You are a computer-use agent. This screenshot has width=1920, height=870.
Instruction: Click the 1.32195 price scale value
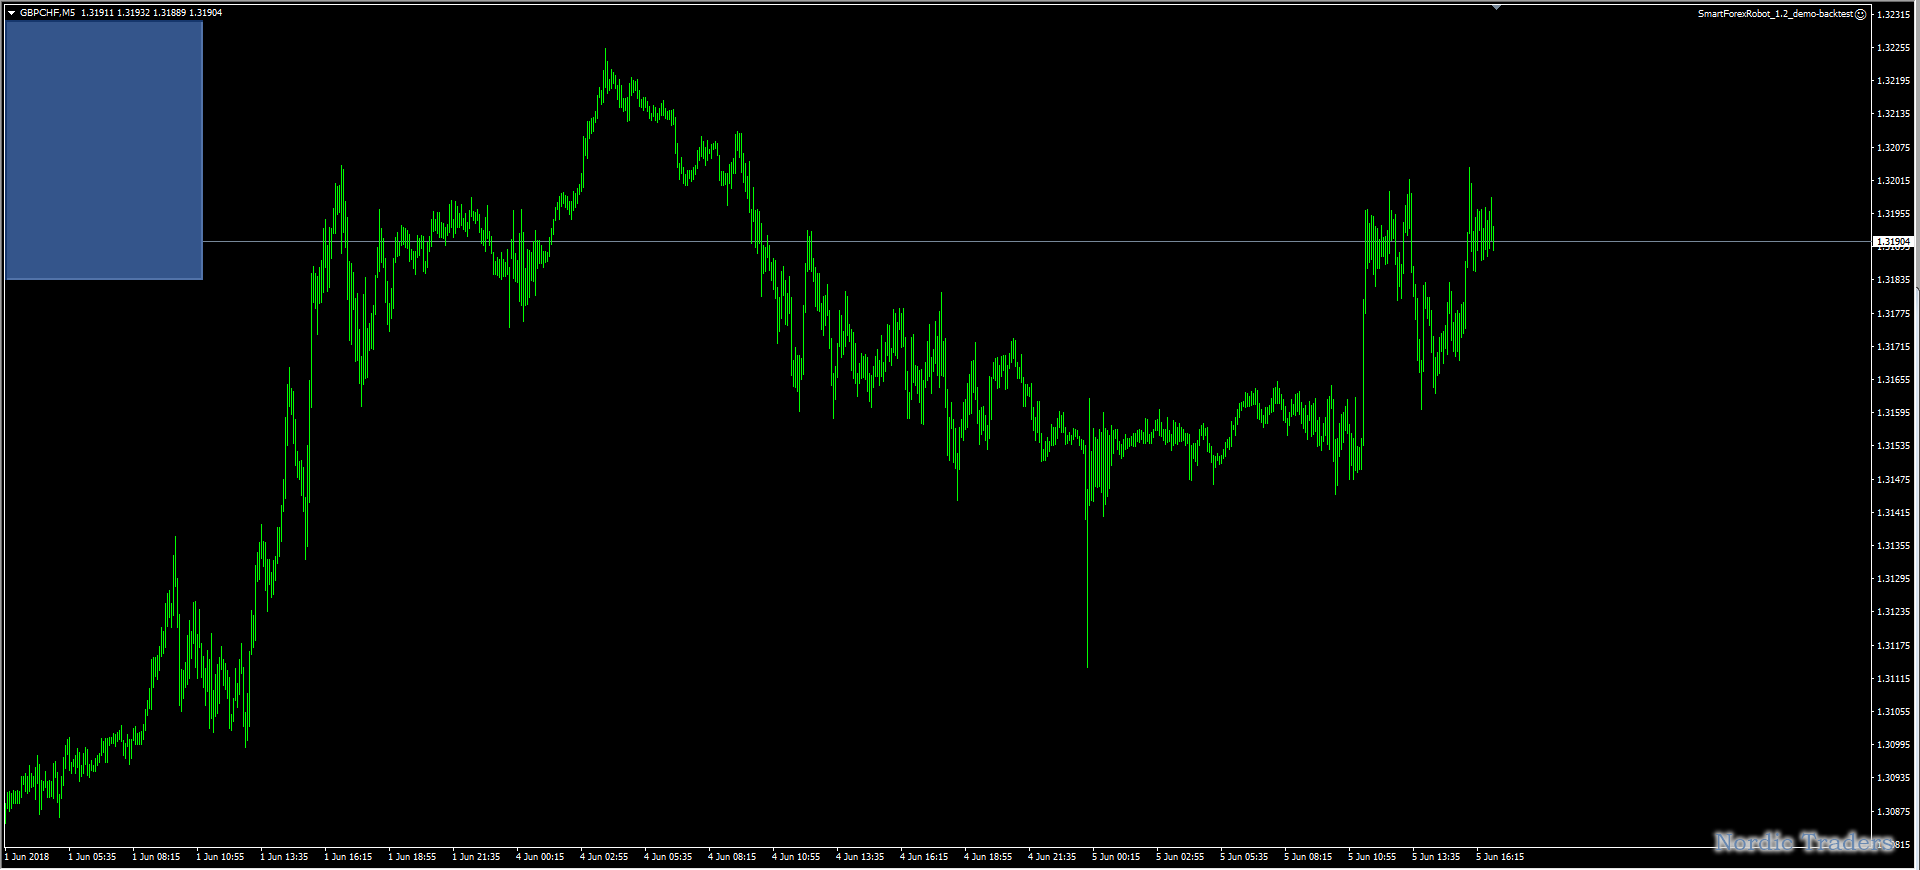pos(1893,81)
